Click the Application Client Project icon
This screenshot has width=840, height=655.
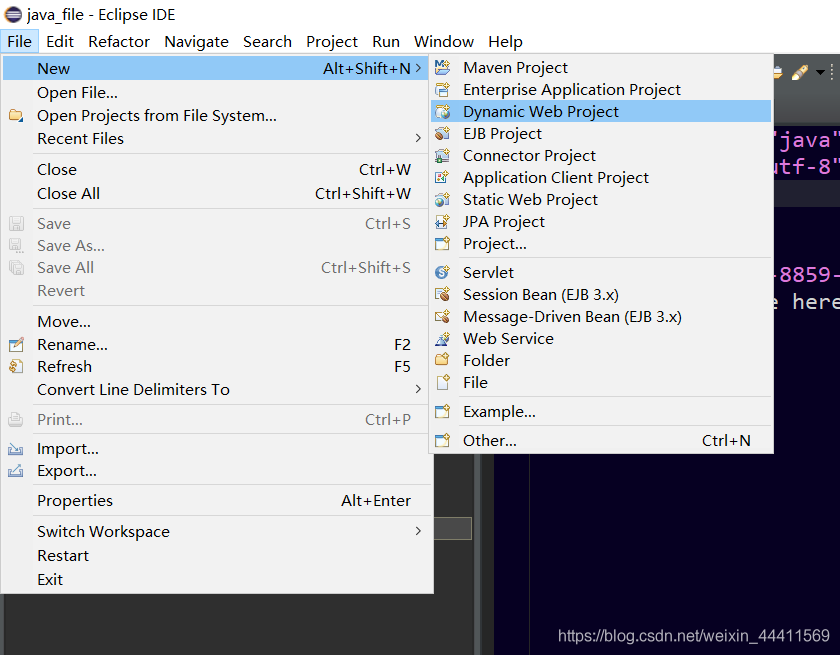point(442,177)
